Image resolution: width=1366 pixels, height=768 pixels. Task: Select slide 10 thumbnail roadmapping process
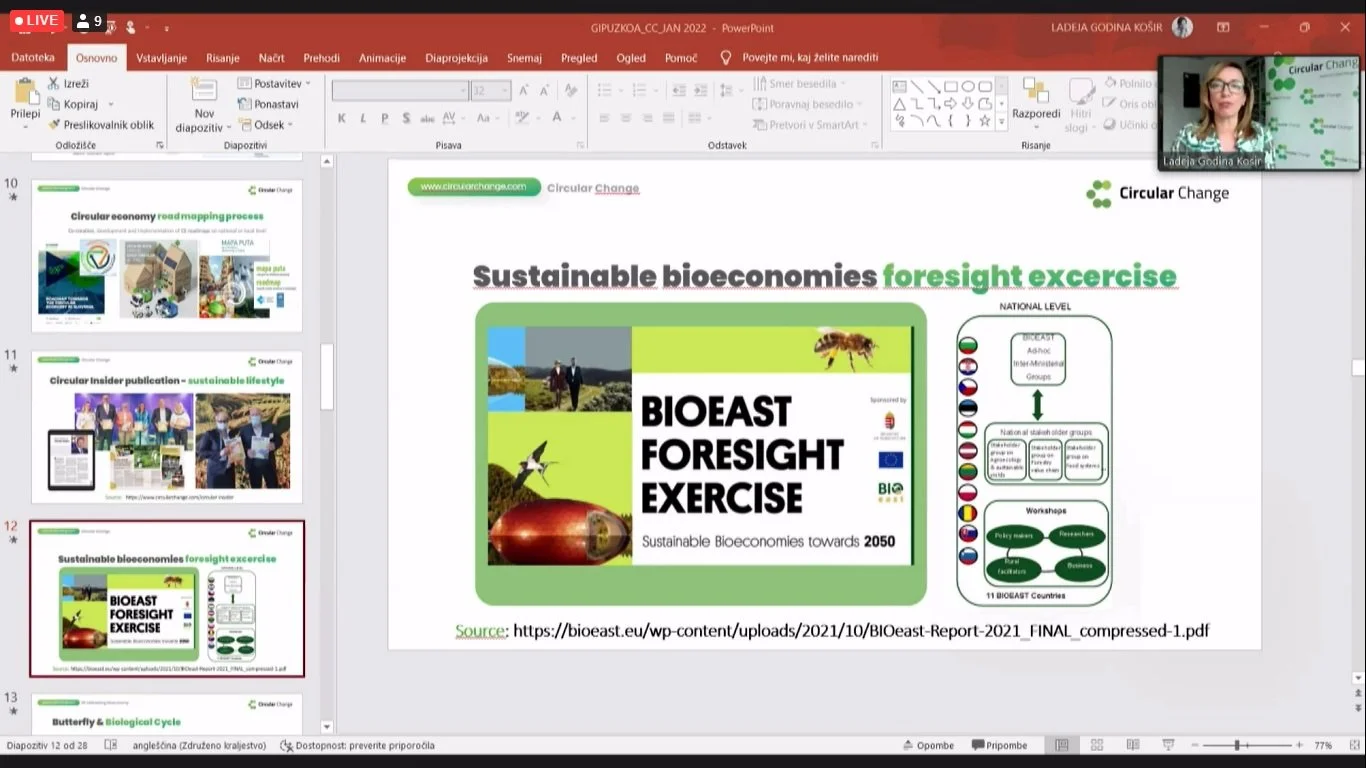click(x=167, y=256)
